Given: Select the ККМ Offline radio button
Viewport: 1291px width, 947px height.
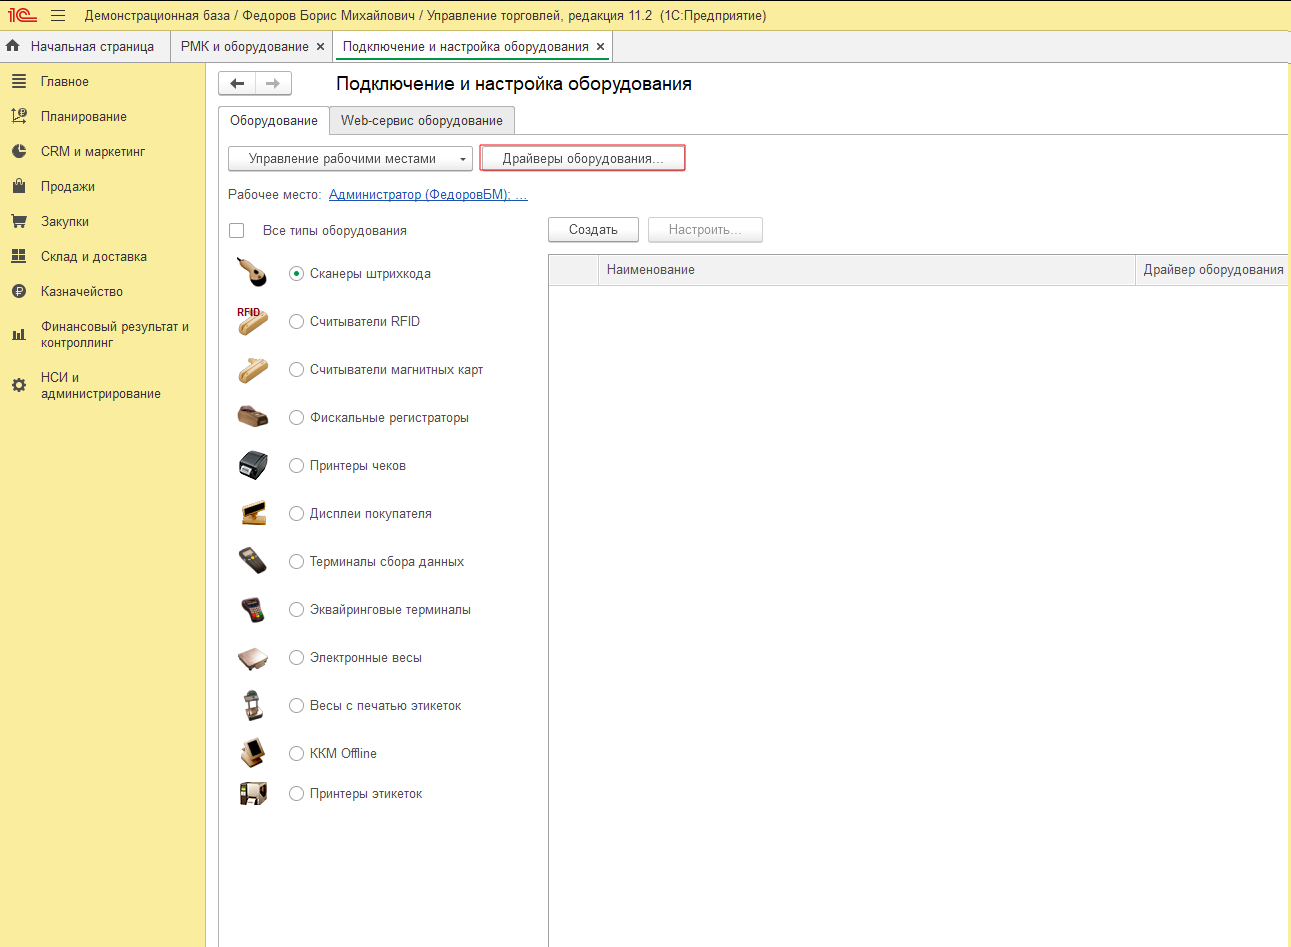Looking at the screenshot, I should [x=296, y=754].
